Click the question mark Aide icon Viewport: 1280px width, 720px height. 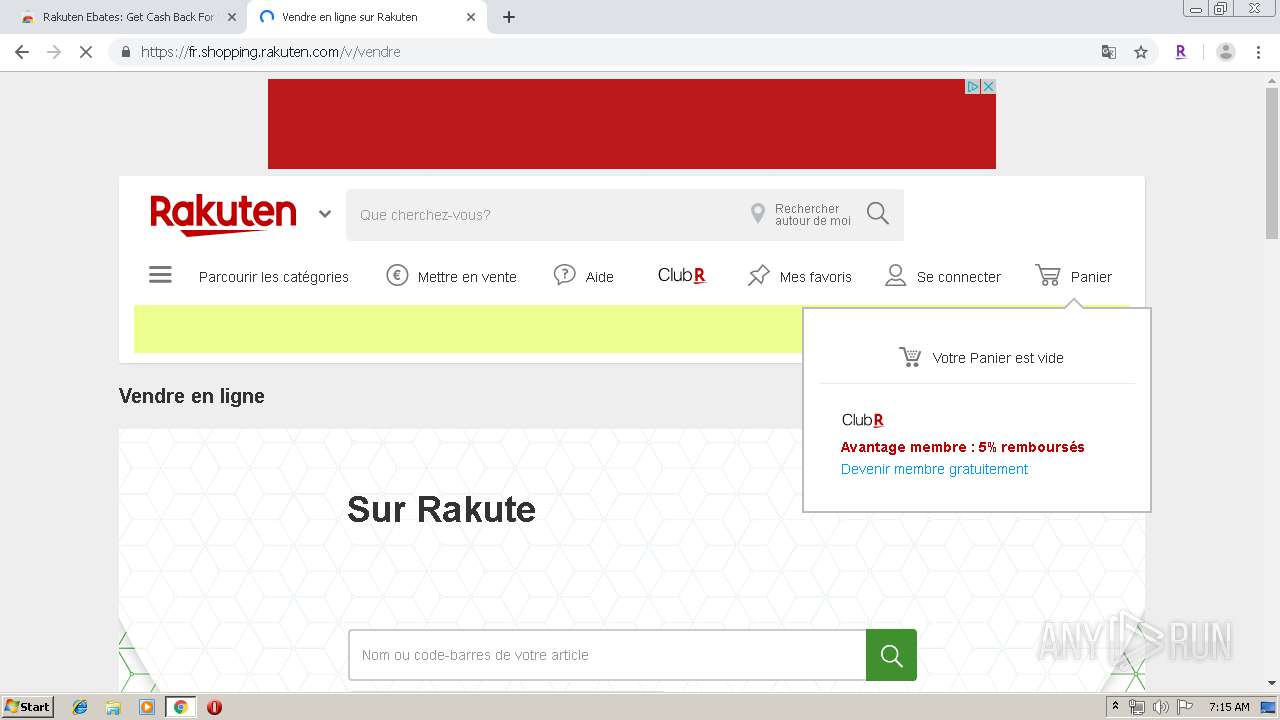tap(565, 275)
